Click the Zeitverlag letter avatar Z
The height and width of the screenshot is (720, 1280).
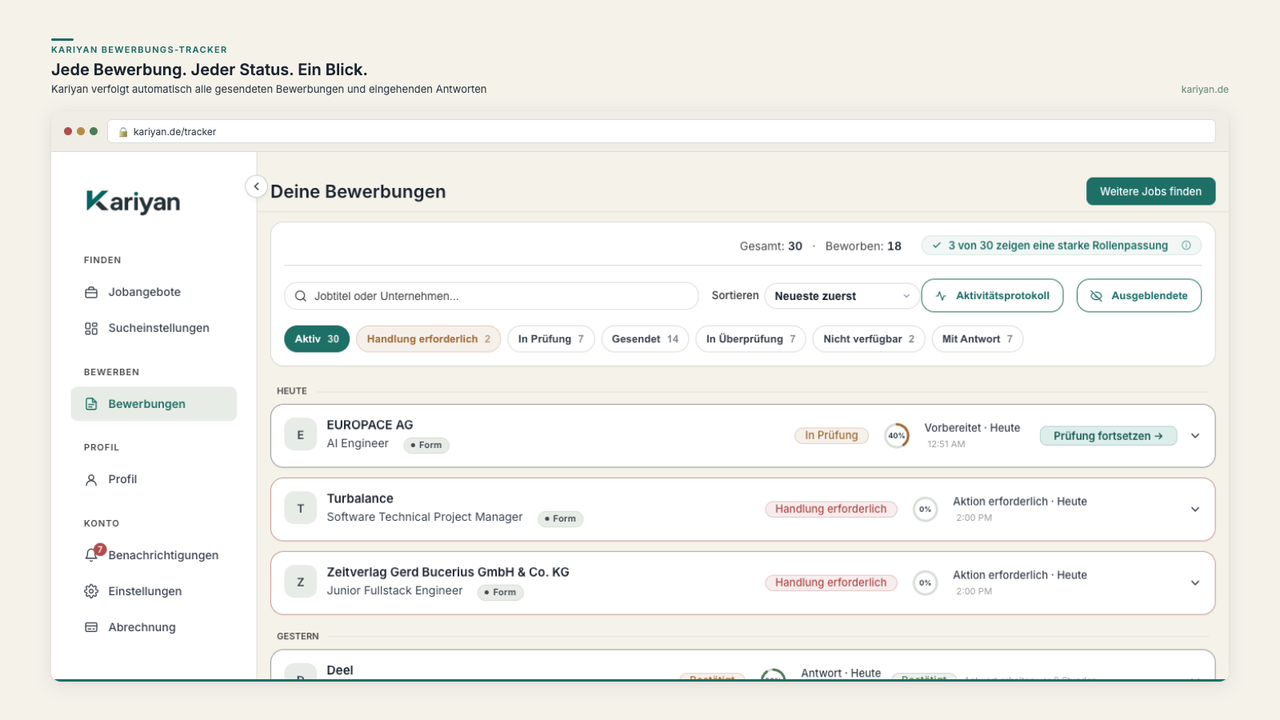coord(300,582)
